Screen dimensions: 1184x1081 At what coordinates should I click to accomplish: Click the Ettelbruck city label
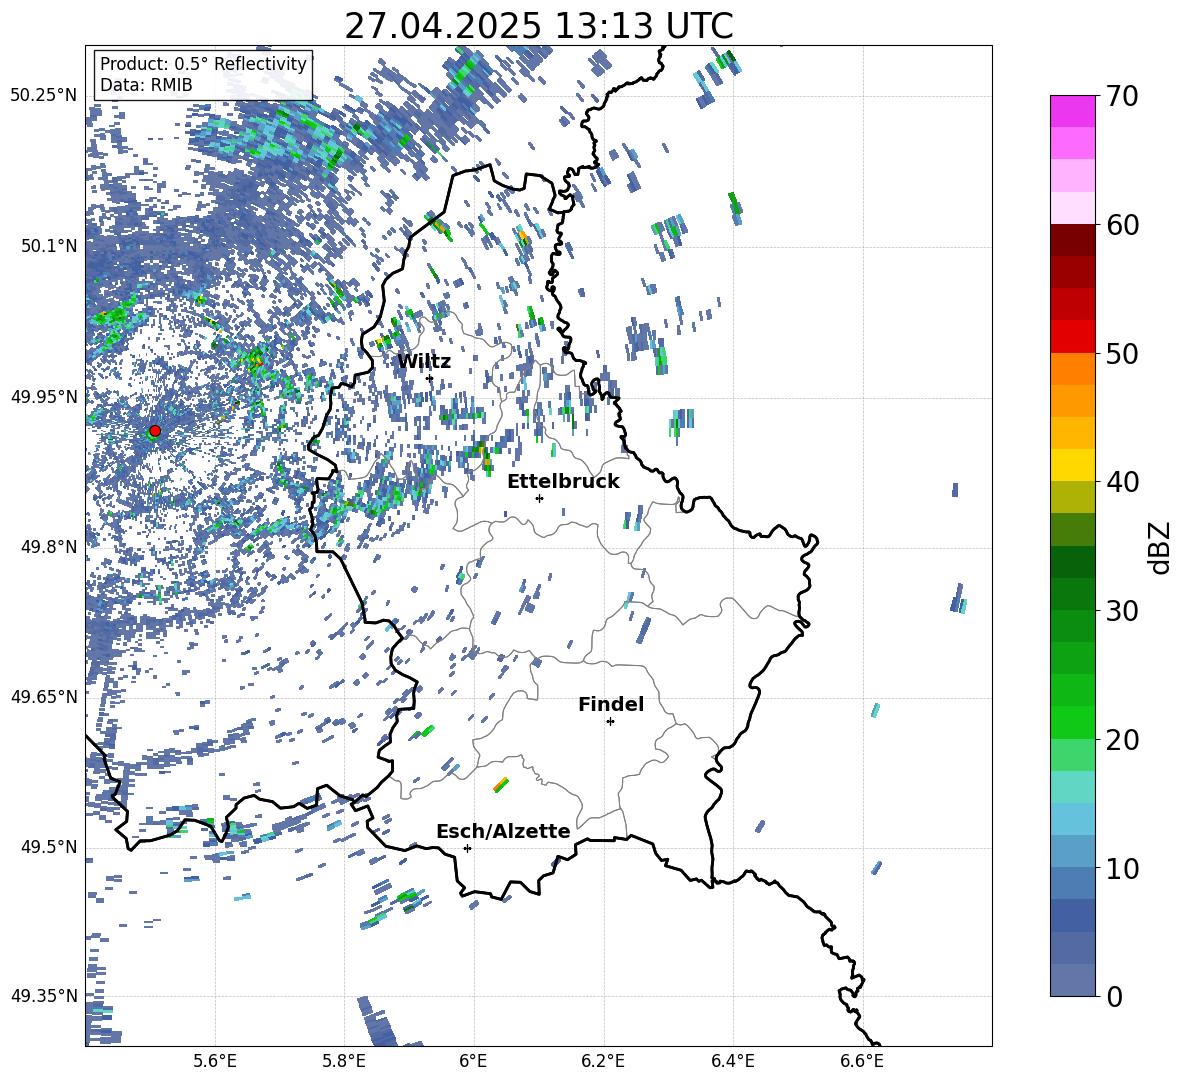(x=563, y=482)
